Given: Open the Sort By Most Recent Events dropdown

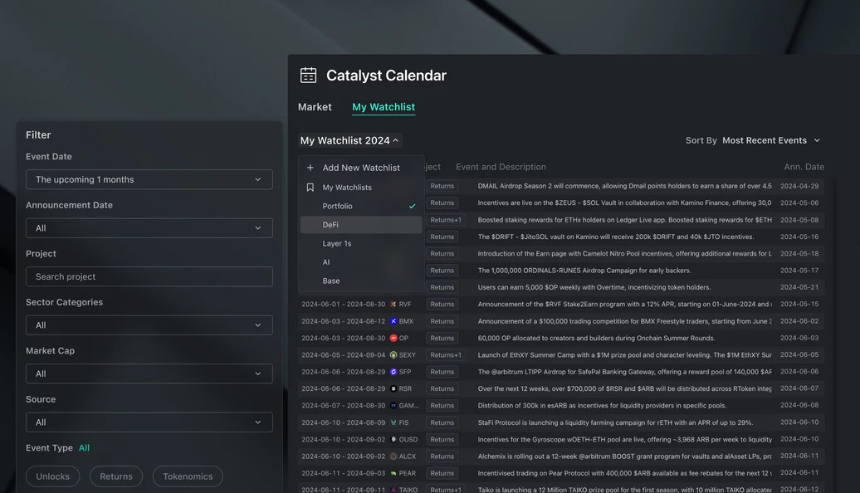Looking at the screenshot, I should [771, 141].
